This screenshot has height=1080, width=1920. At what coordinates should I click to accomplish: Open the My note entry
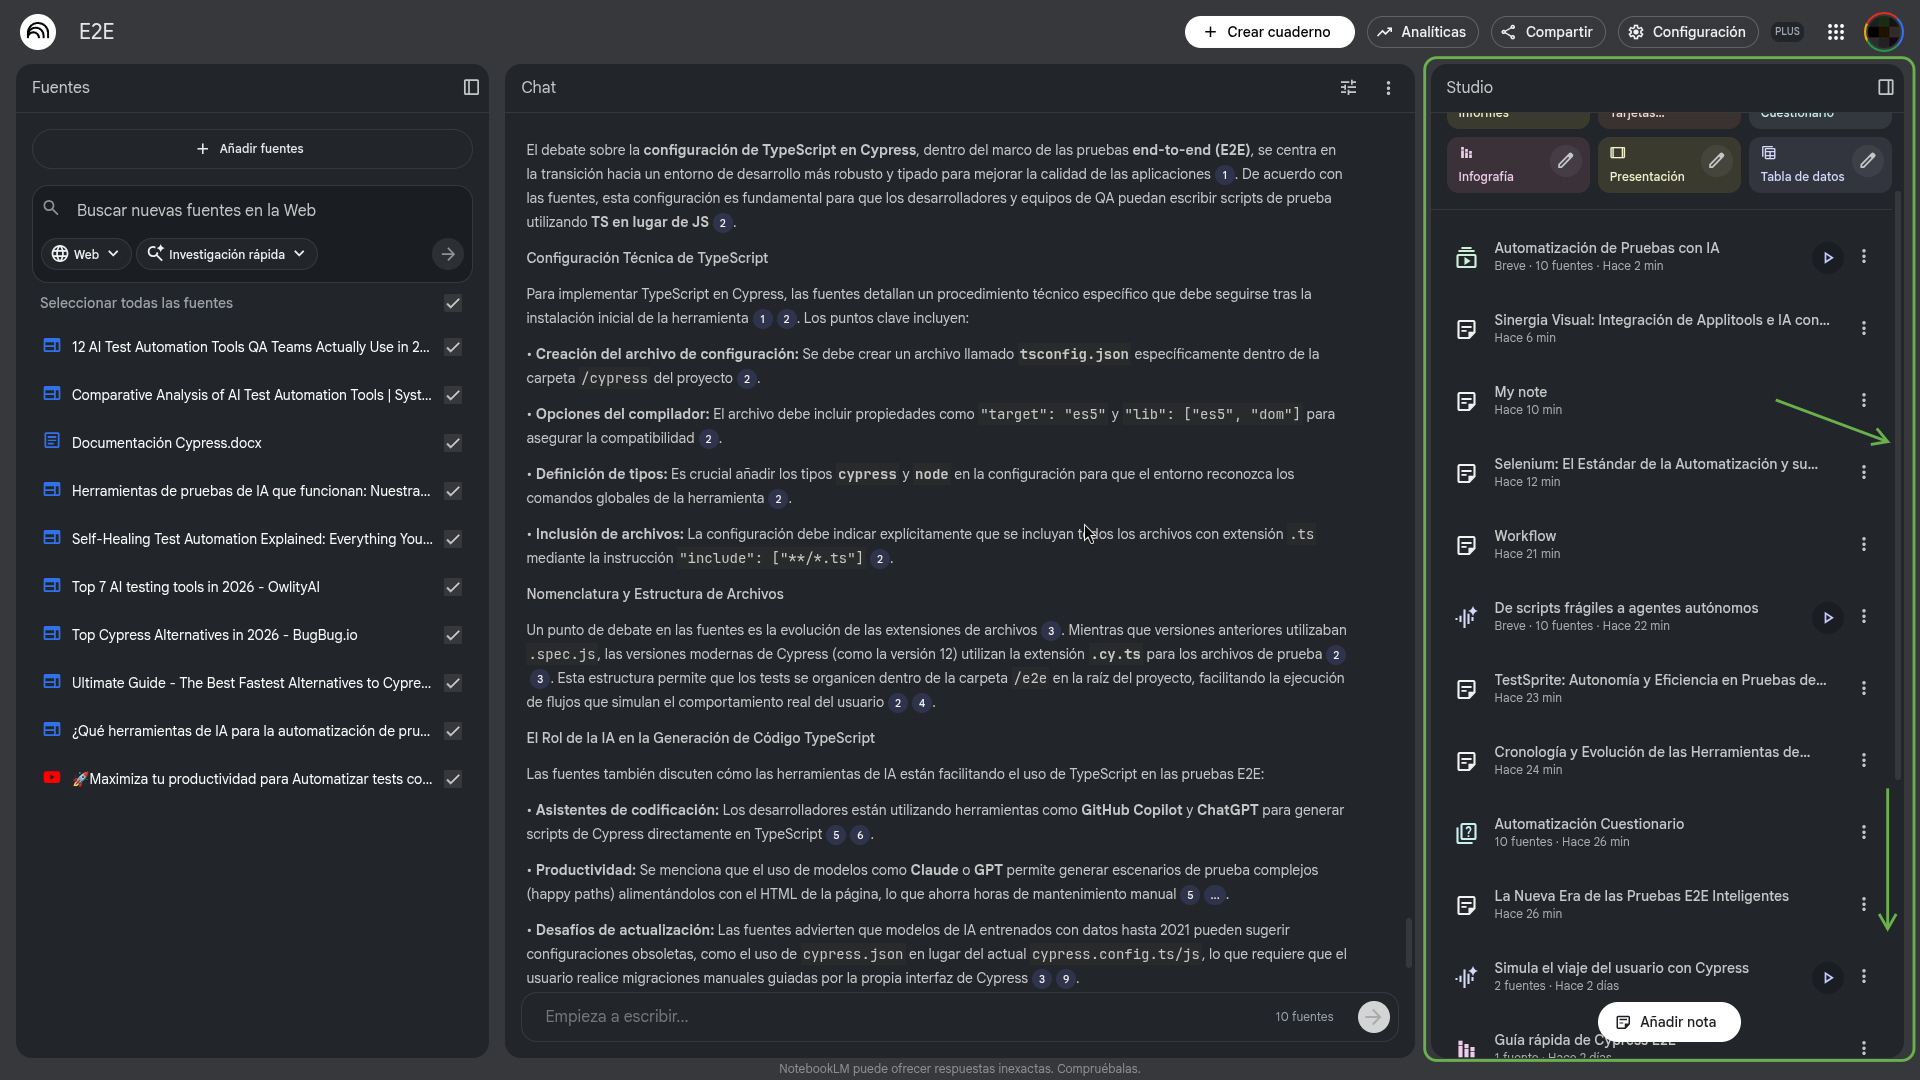[x=1650, y=400]
